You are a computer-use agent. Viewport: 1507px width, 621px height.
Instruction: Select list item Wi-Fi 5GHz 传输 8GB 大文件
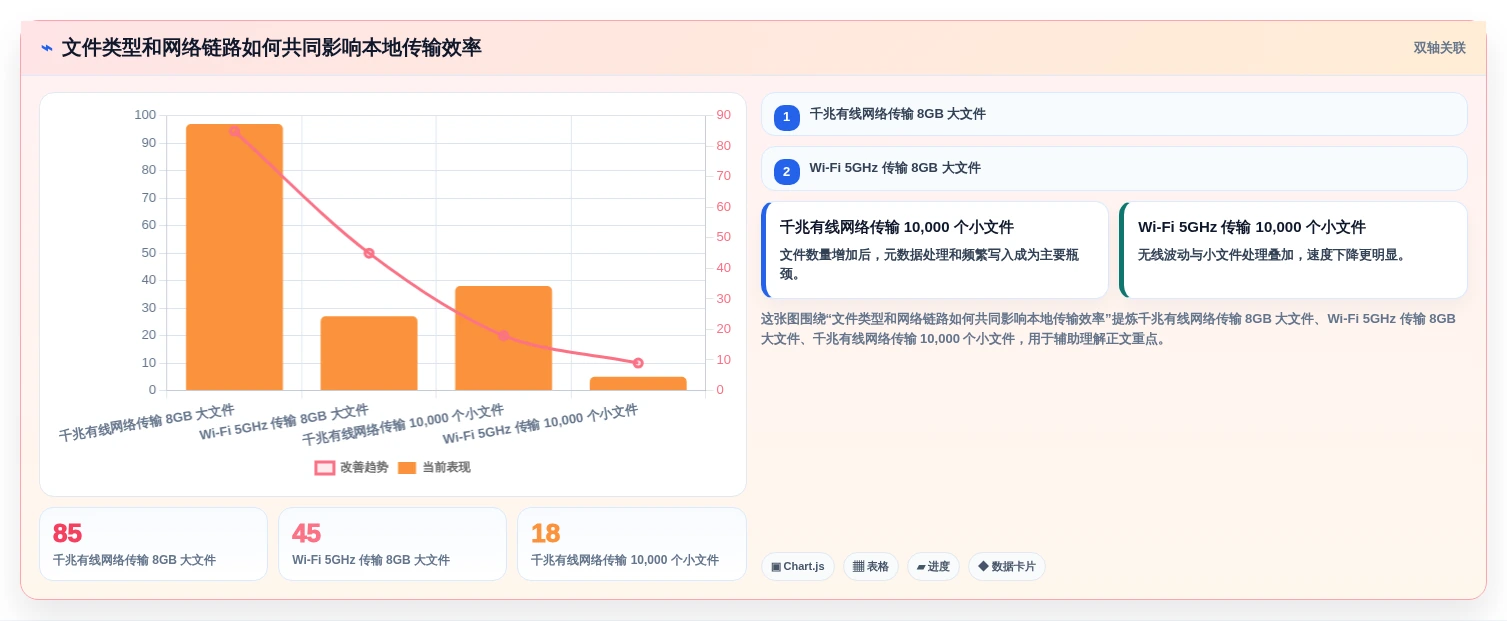coord(1114,168)
